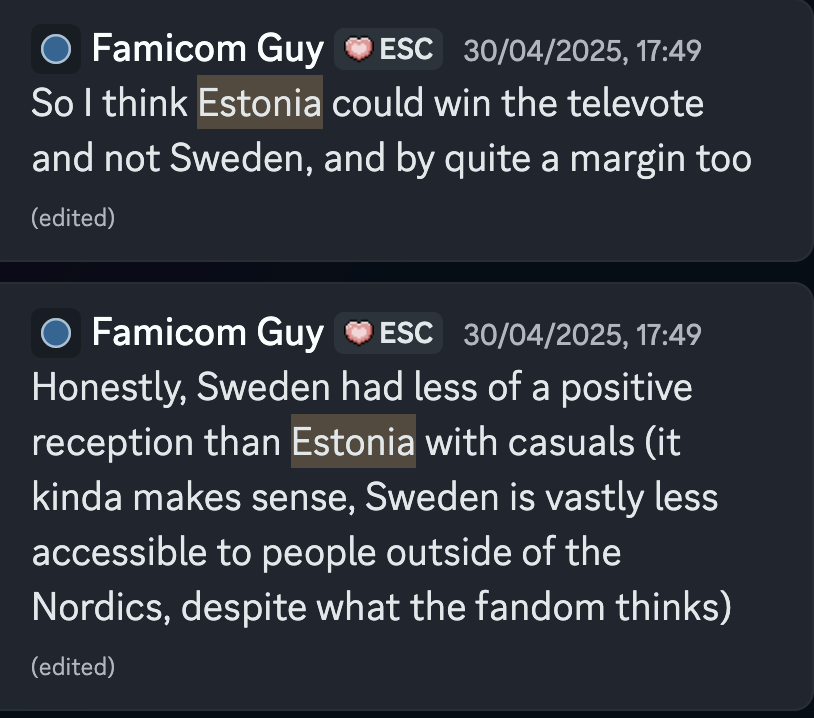Select the Famicom Guy username above 'Honestly, Sweden'
The width and height of the screenshot is (814, 718).
[208, 332]
